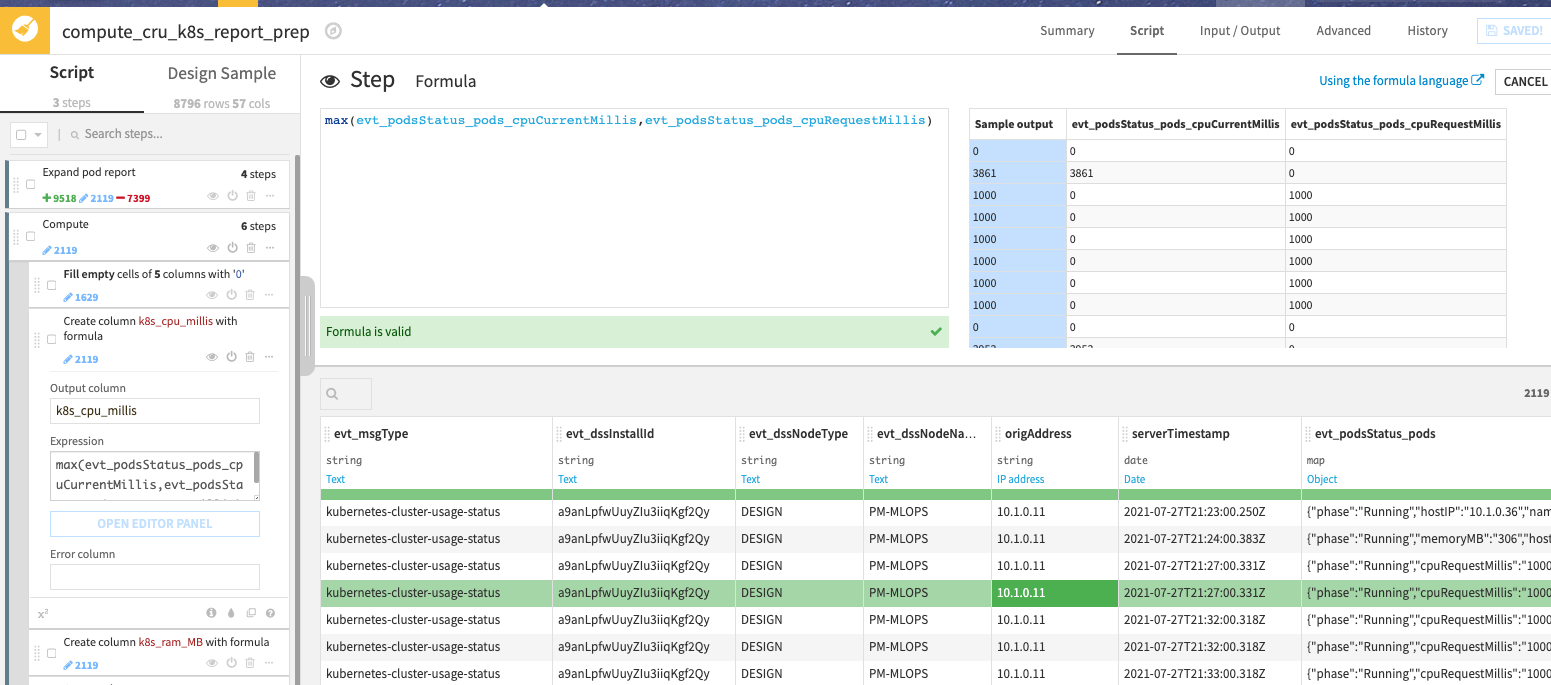Click the pencil icon on Compute group
The image size is (1551, 685).
47,250
